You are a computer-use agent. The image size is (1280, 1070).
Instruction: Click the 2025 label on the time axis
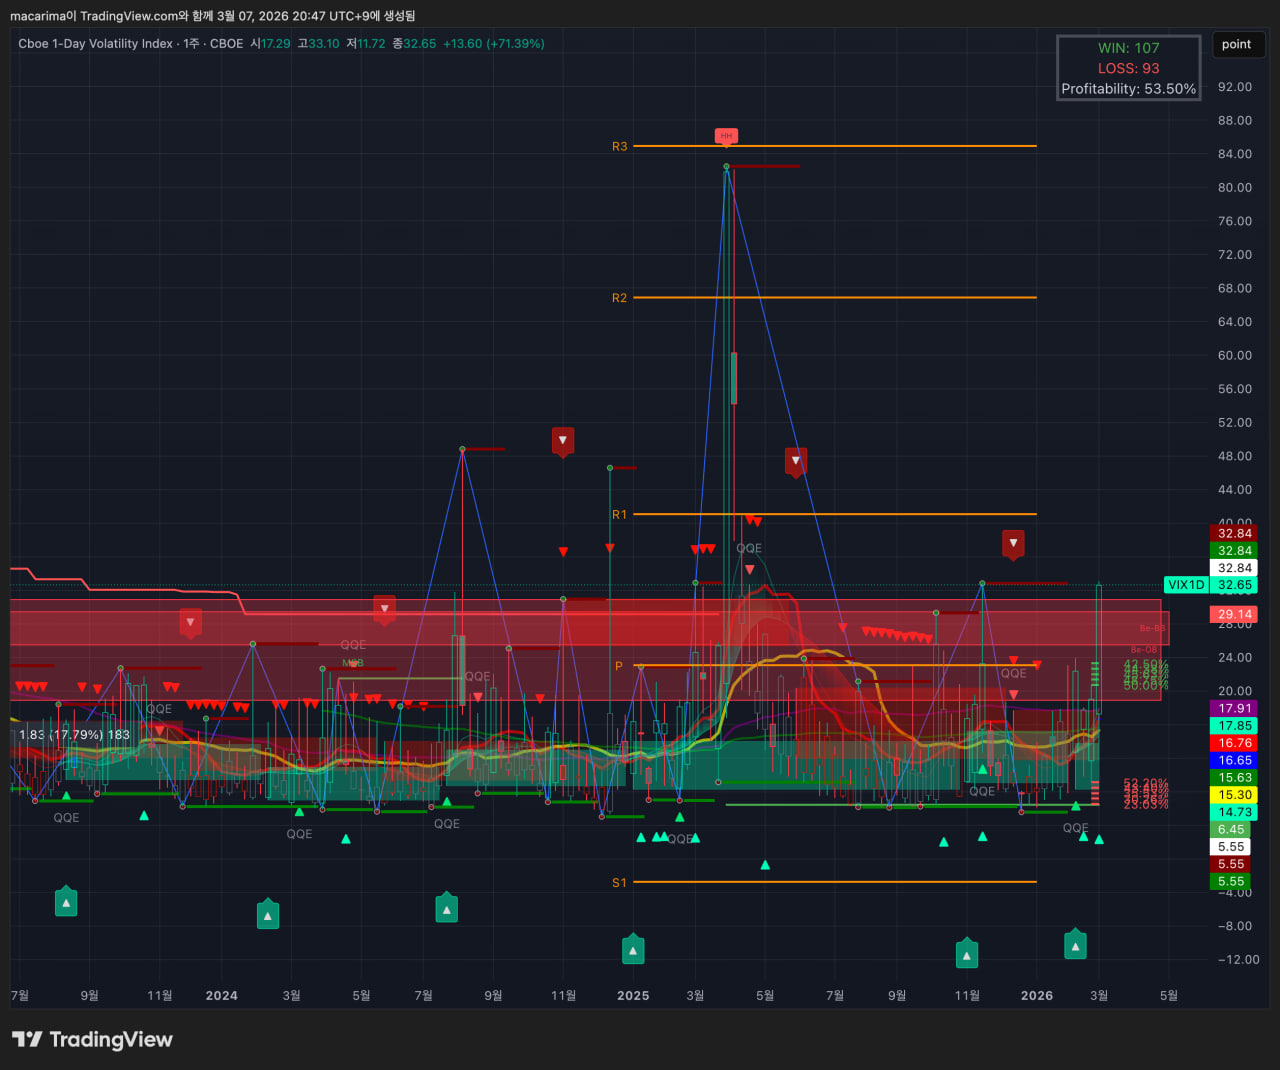633,995
